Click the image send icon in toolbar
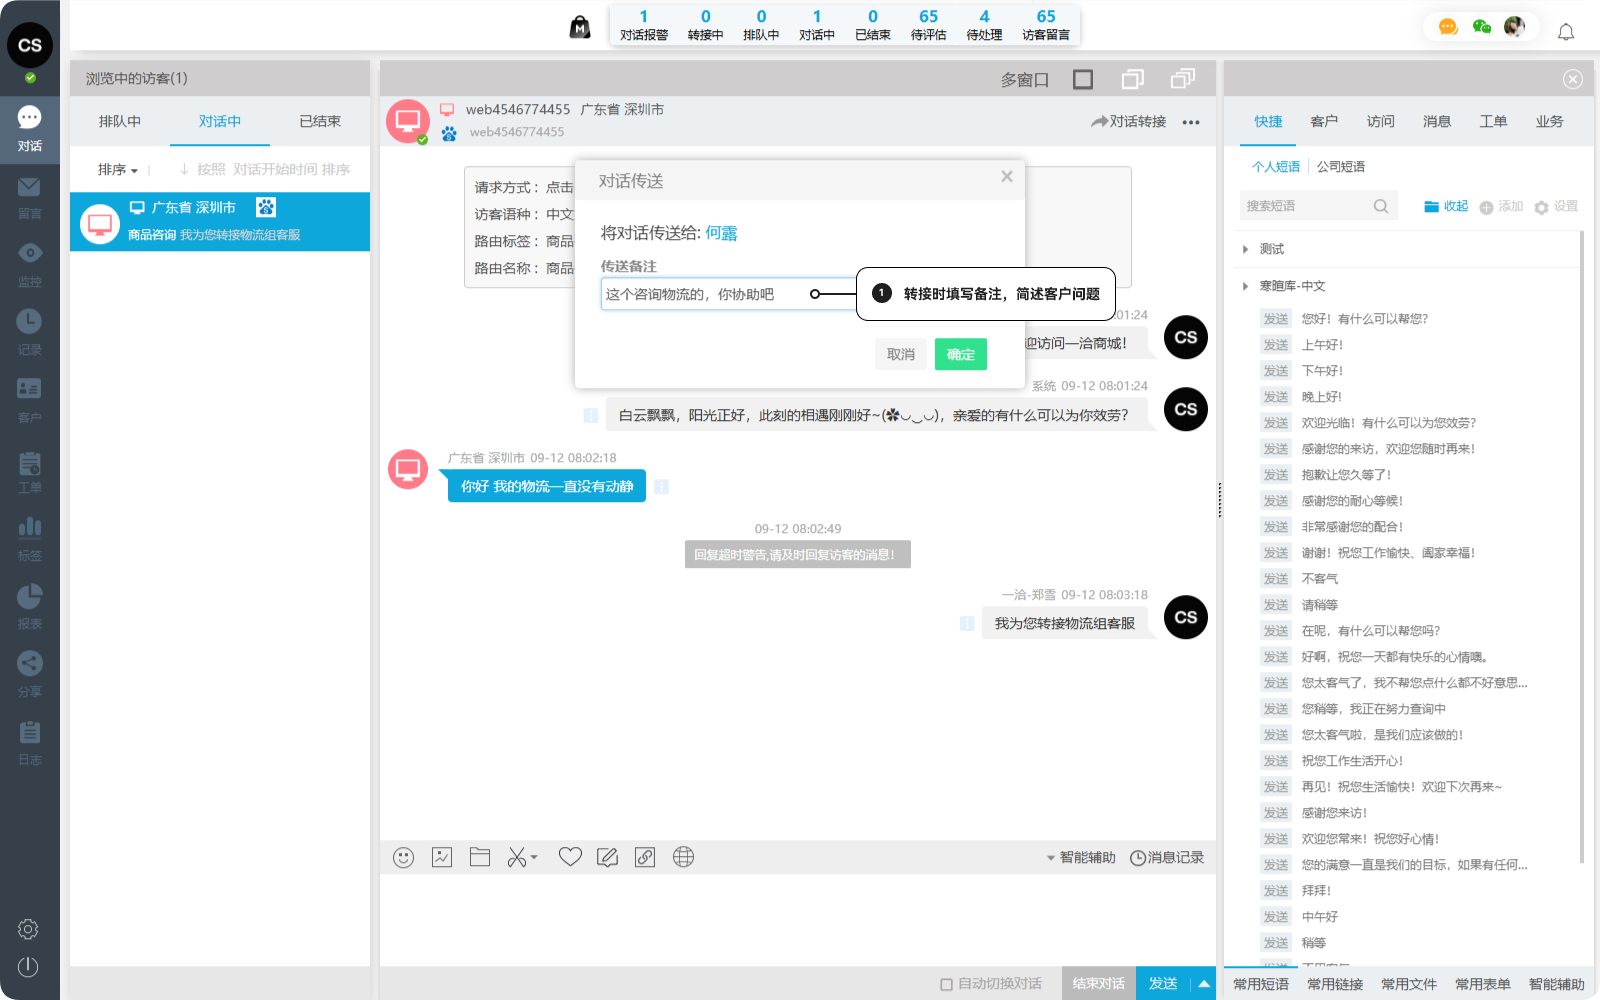The image size is (1600, 1000). (442, 857)
